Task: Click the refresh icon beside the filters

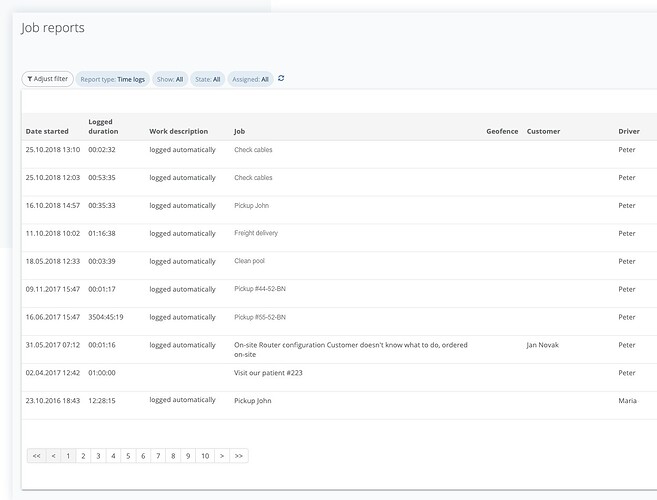Action: [x=281, y=78]
